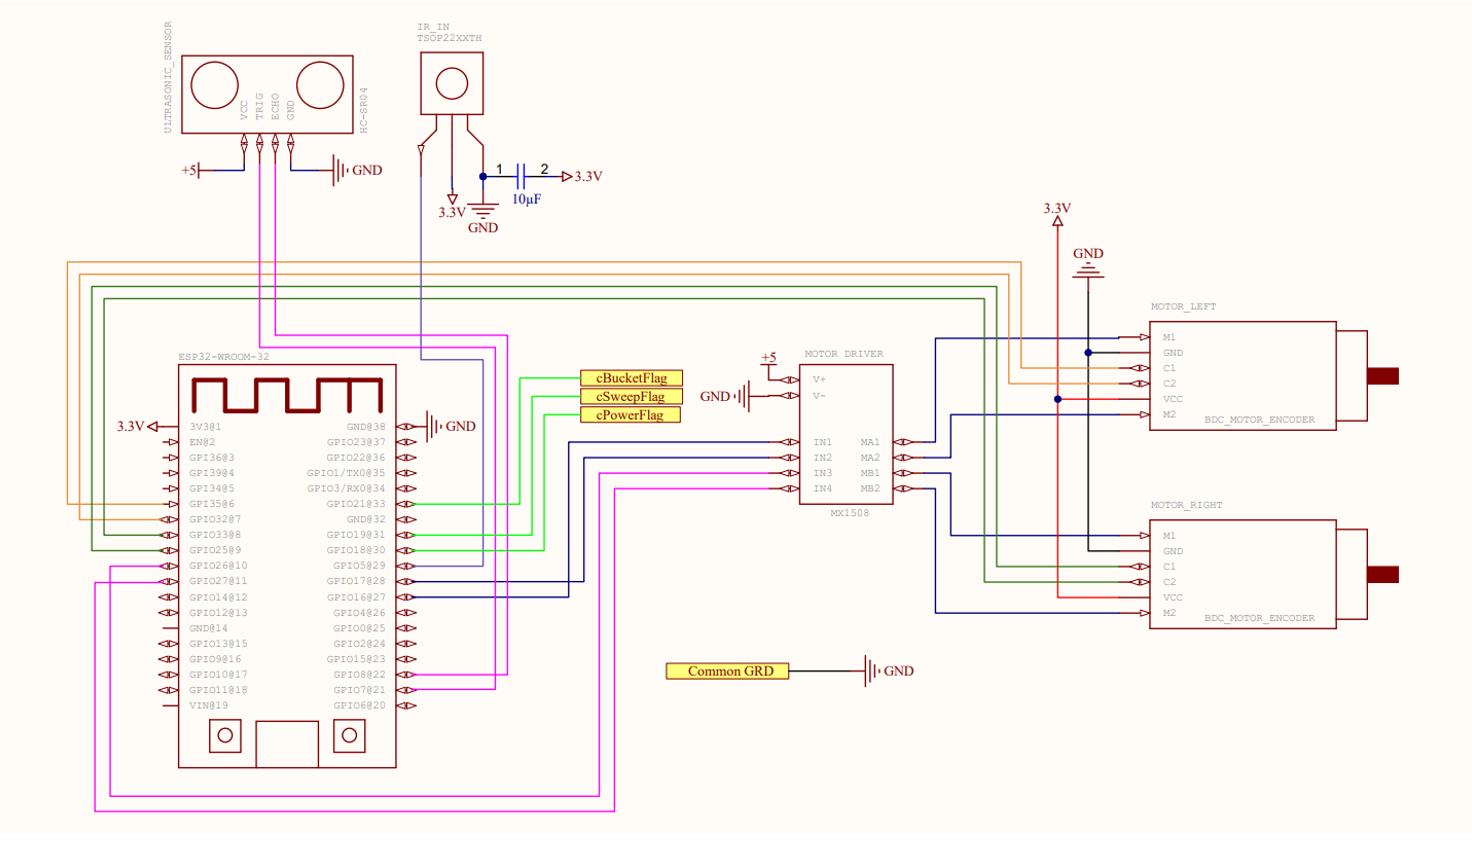Select the MOTOR_RIGHT label
Screen dimensions: 1472x849
pos(1186,505)
